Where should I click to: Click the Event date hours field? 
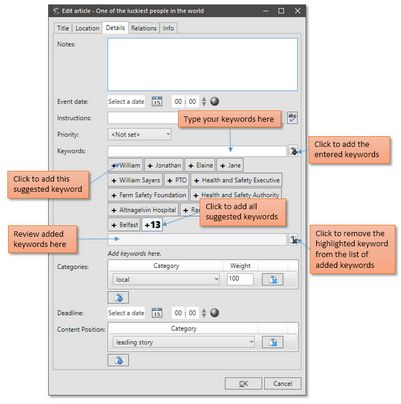click(179, 101)
